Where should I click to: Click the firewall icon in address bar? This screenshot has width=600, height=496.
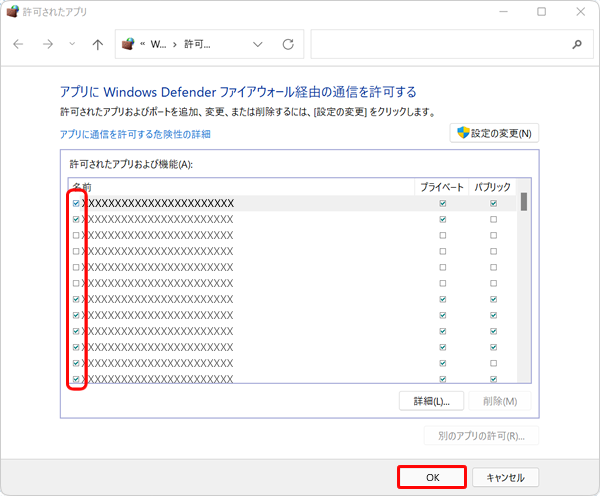click(x=129, y=45)
